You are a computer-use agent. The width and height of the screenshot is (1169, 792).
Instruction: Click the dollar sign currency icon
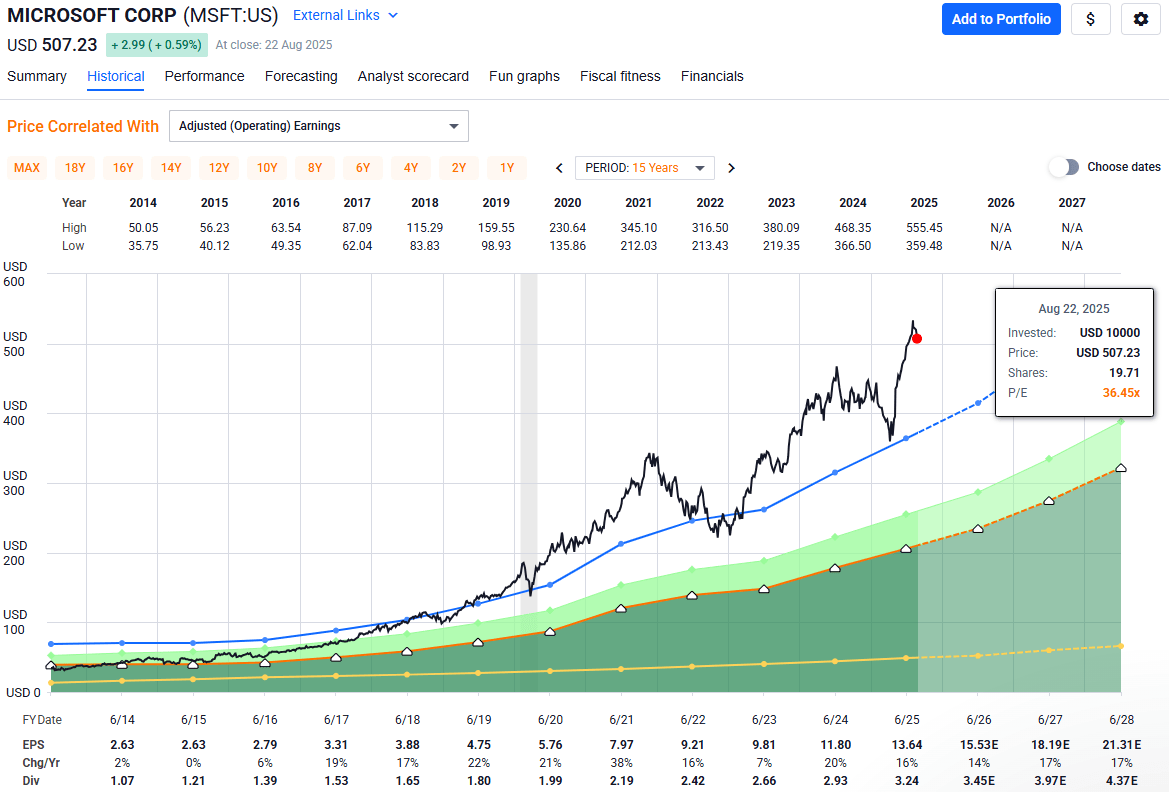coord(1090,19)
